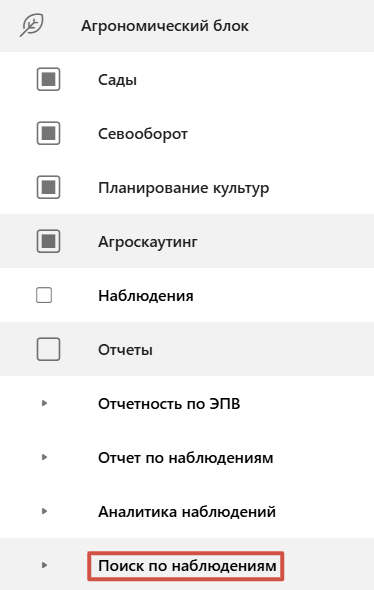Expand the Поиск по наблюдениям arrow

pyautogui.click(x=44, y=565)
